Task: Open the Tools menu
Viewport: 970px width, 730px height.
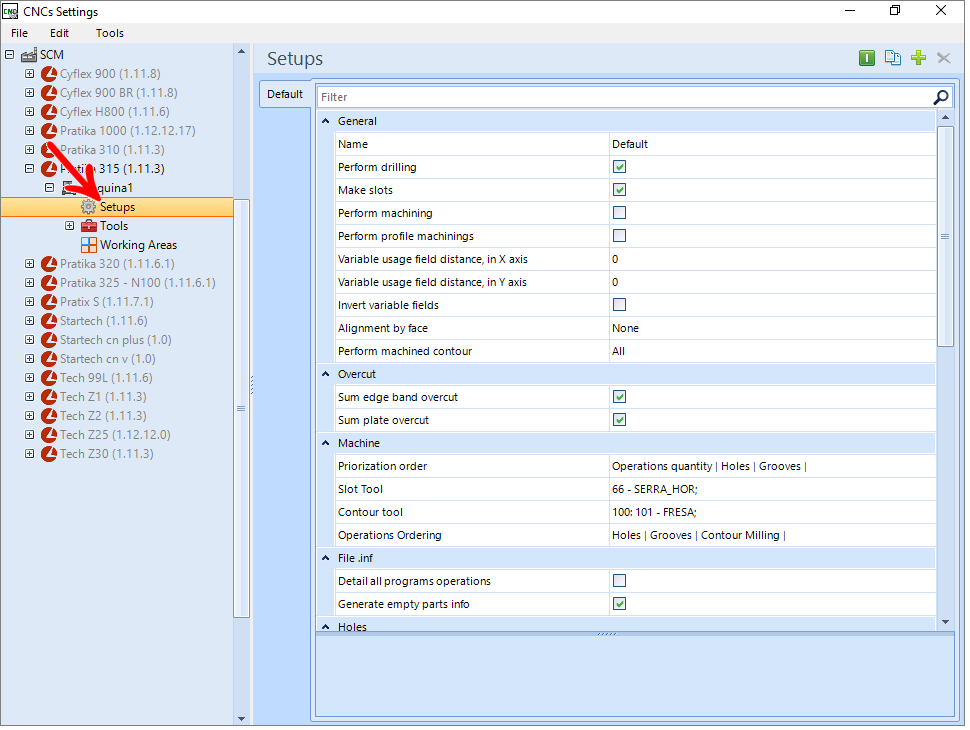Action: tap(109, 33)
